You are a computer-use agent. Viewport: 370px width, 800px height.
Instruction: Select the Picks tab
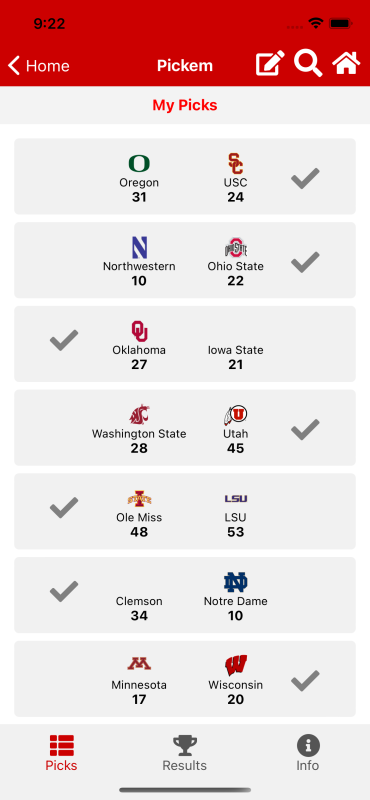61,753
